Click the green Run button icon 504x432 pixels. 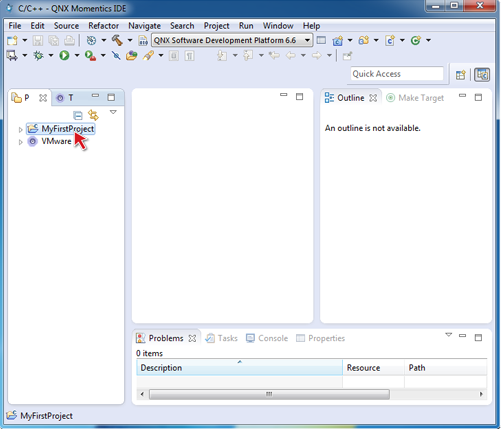pyautogui.click(x=64, y=55)
